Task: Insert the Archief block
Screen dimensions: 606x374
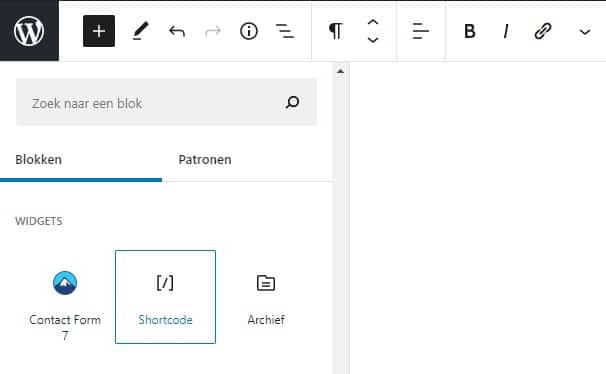Action: tap(266, 297)
